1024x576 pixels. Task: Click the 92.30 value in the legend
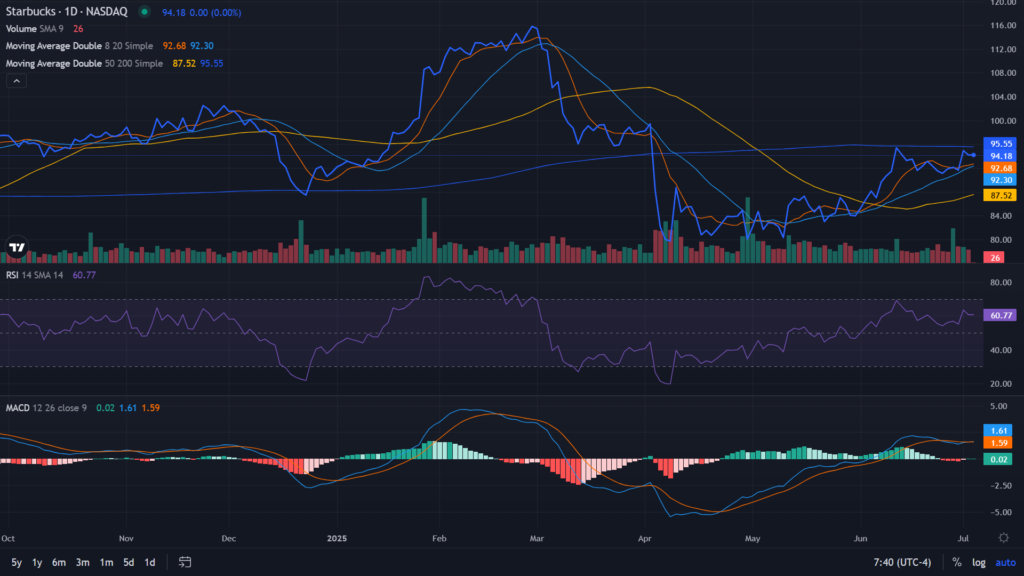tap(202, 46)
